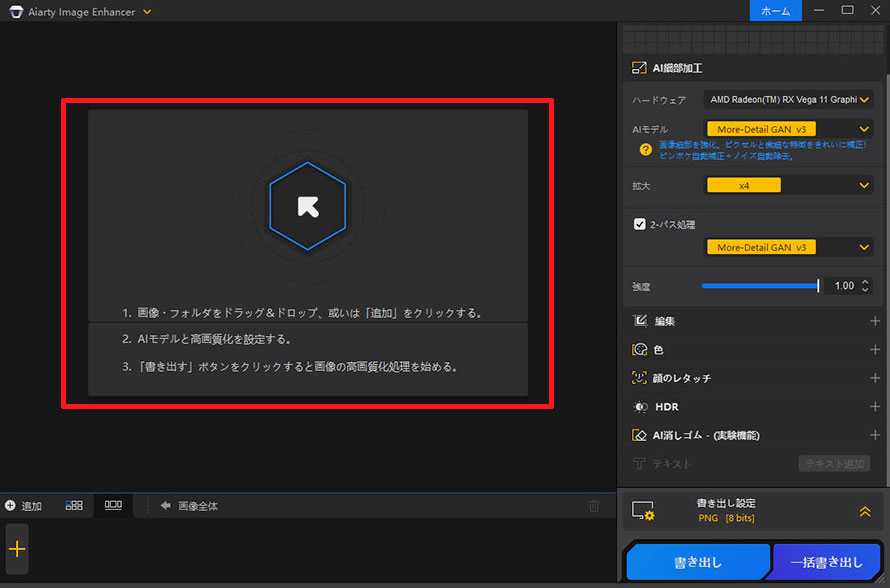Image resolution: width=890 pixels, height=588 pixels.
Task: Click the 強度 strength slider
Action: (760, 285)
